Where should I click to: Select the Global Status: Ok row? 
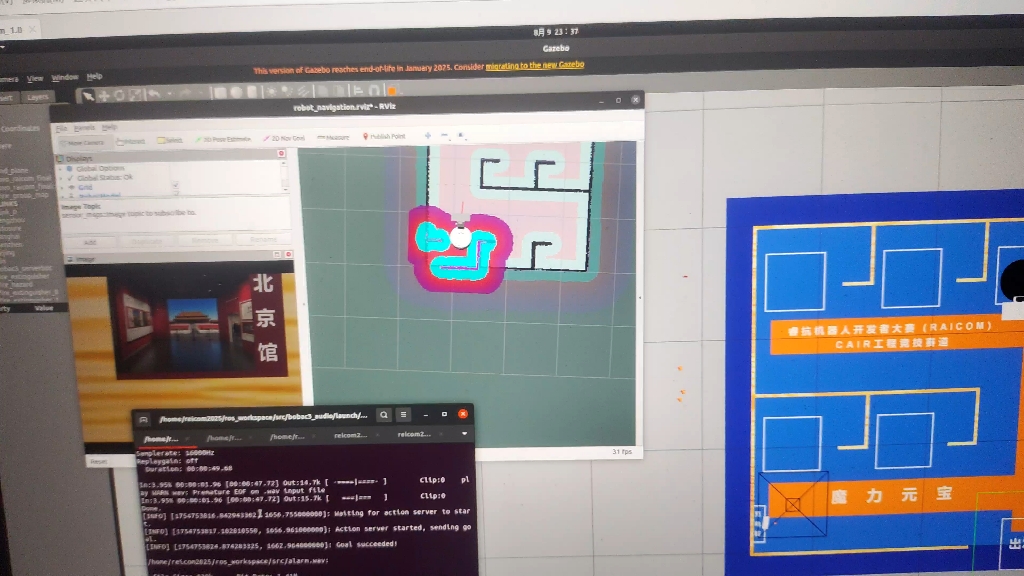(104, 178)
